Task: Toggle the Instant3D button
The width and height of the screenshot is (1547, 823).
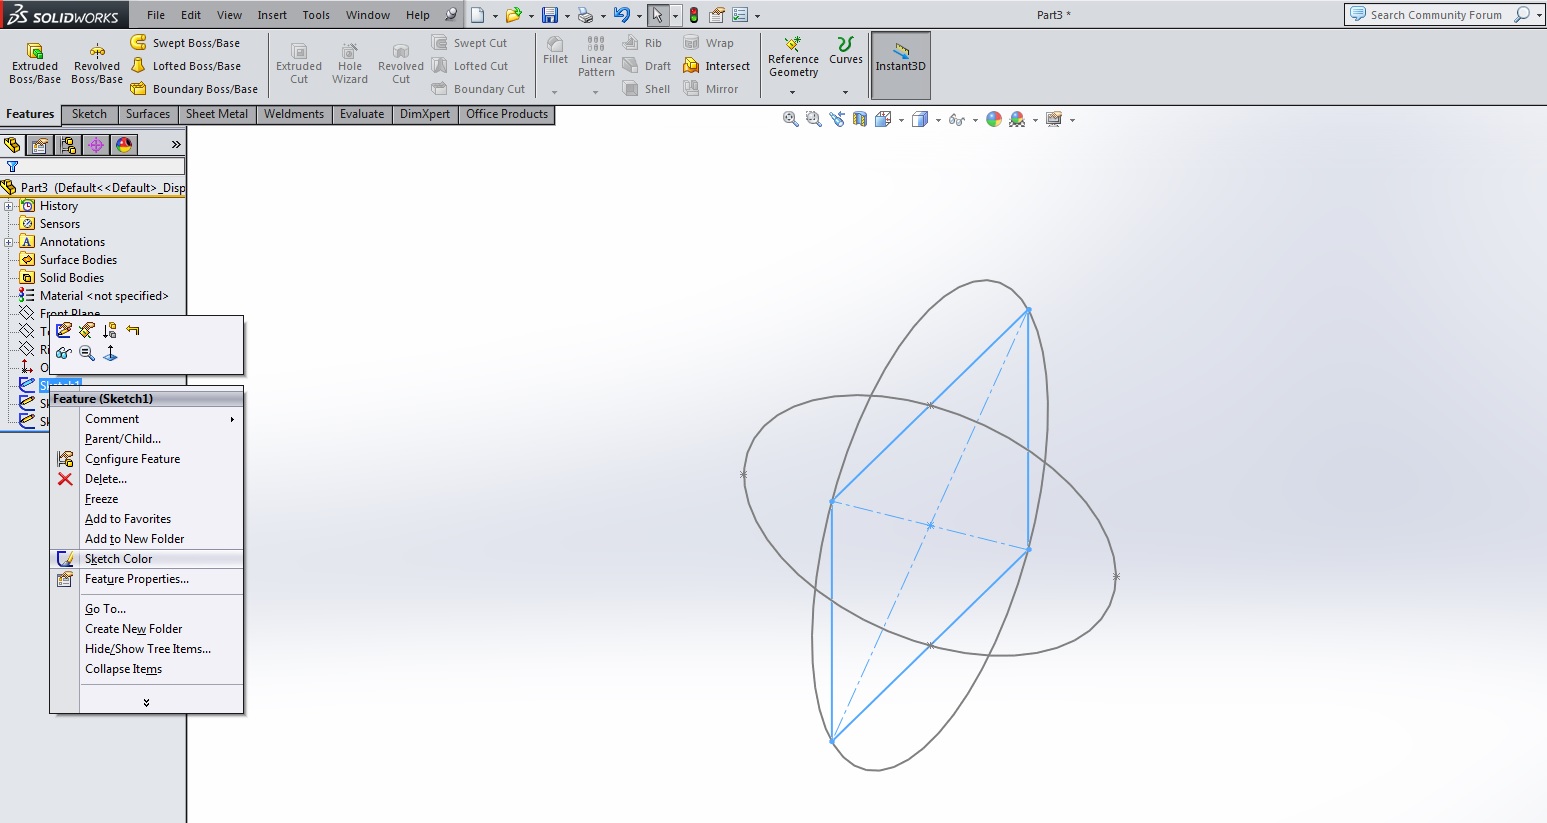Action: click(900, 65)
